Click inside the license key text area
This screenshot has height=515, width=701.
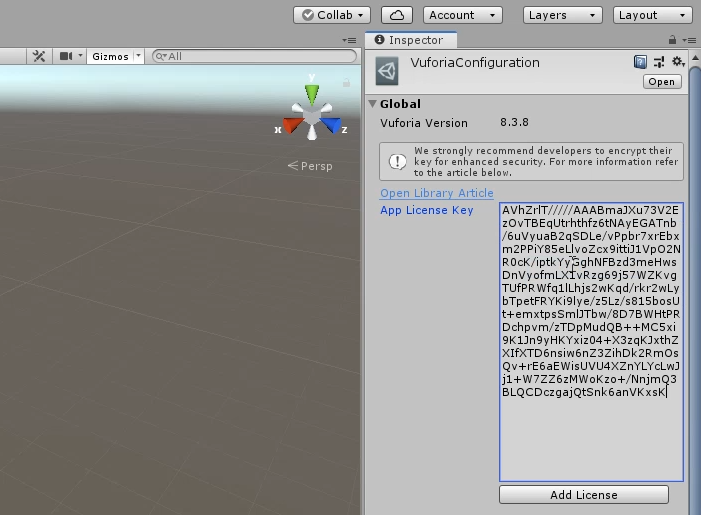pyautogui.click(x=591, y=342)
